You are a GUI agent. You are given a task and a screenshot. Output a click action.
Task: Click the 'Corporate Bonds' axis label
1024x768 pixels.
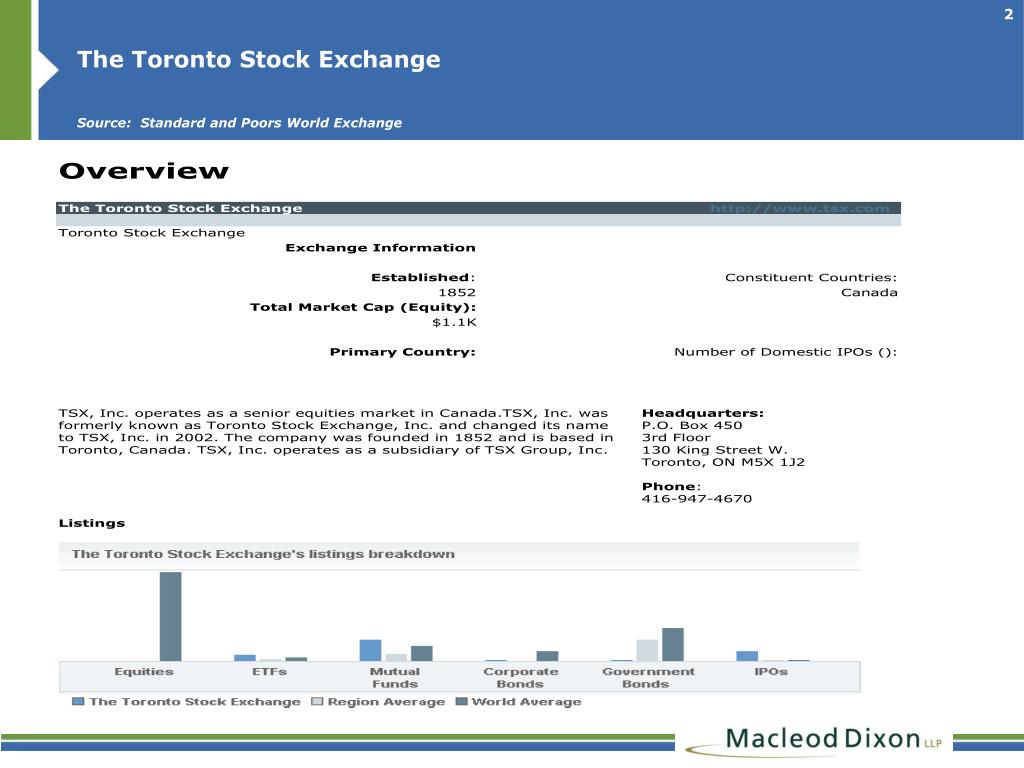[520, 678]
